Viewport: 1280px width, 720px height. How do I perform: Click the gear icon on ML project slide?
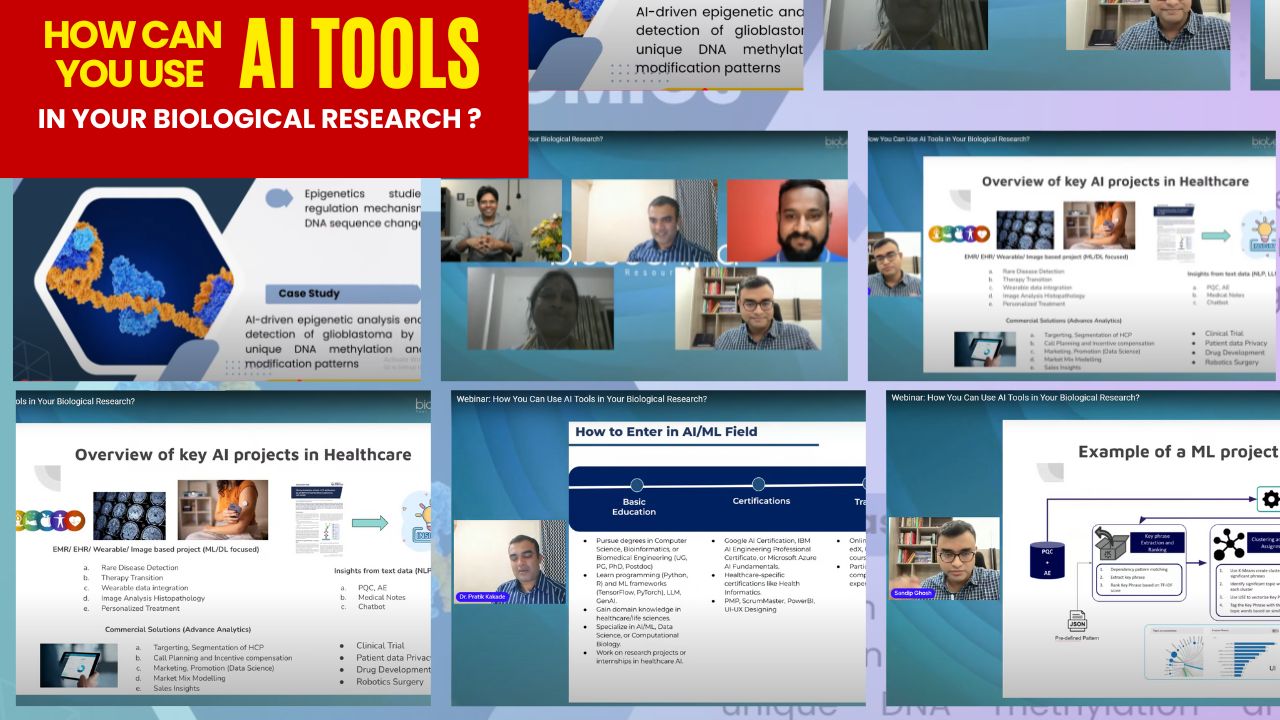(1270, 499)
